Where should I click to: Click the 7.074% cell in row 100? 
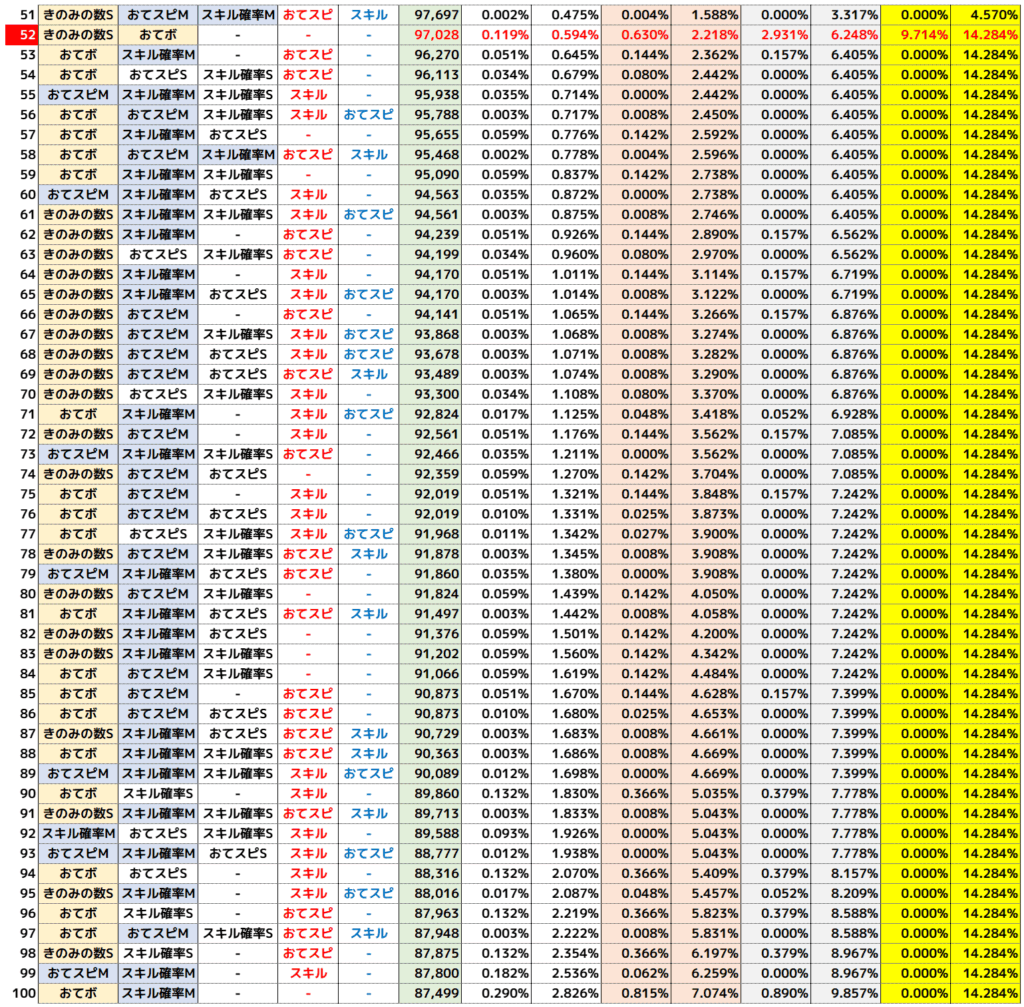pyautogui.click(x=706, y=993)
